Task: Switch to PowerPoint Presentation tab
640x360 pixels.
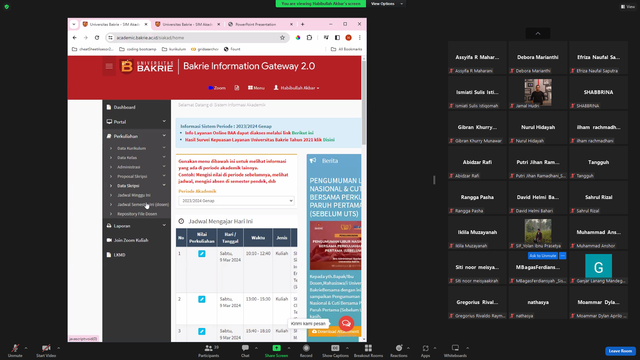Action: (x=260, y=24)
